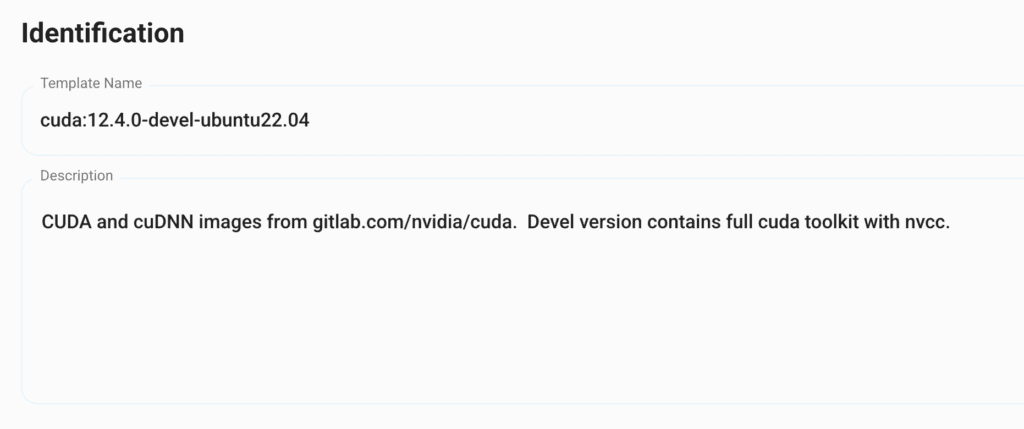
Task: Focus the Description text area
Action: (x=522, y=291)
